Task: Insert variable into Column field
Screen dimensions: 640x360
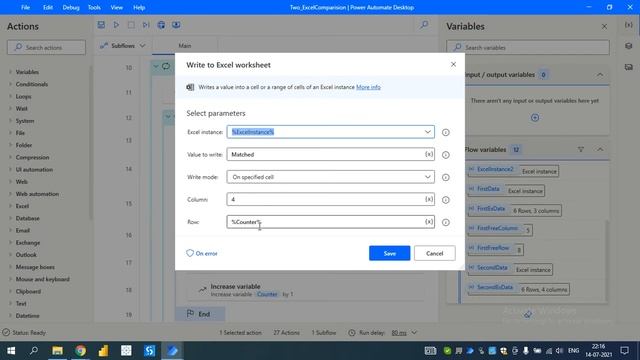Action: (x=429, y=199)
